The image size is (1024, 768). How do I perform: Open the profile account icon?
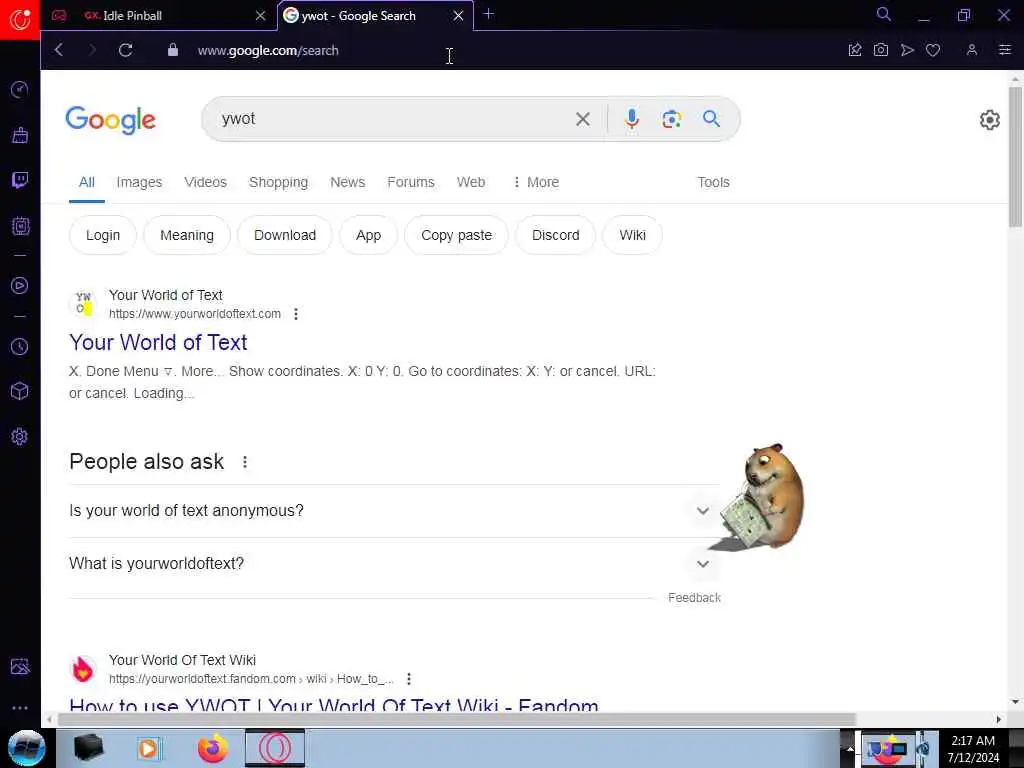972,50
